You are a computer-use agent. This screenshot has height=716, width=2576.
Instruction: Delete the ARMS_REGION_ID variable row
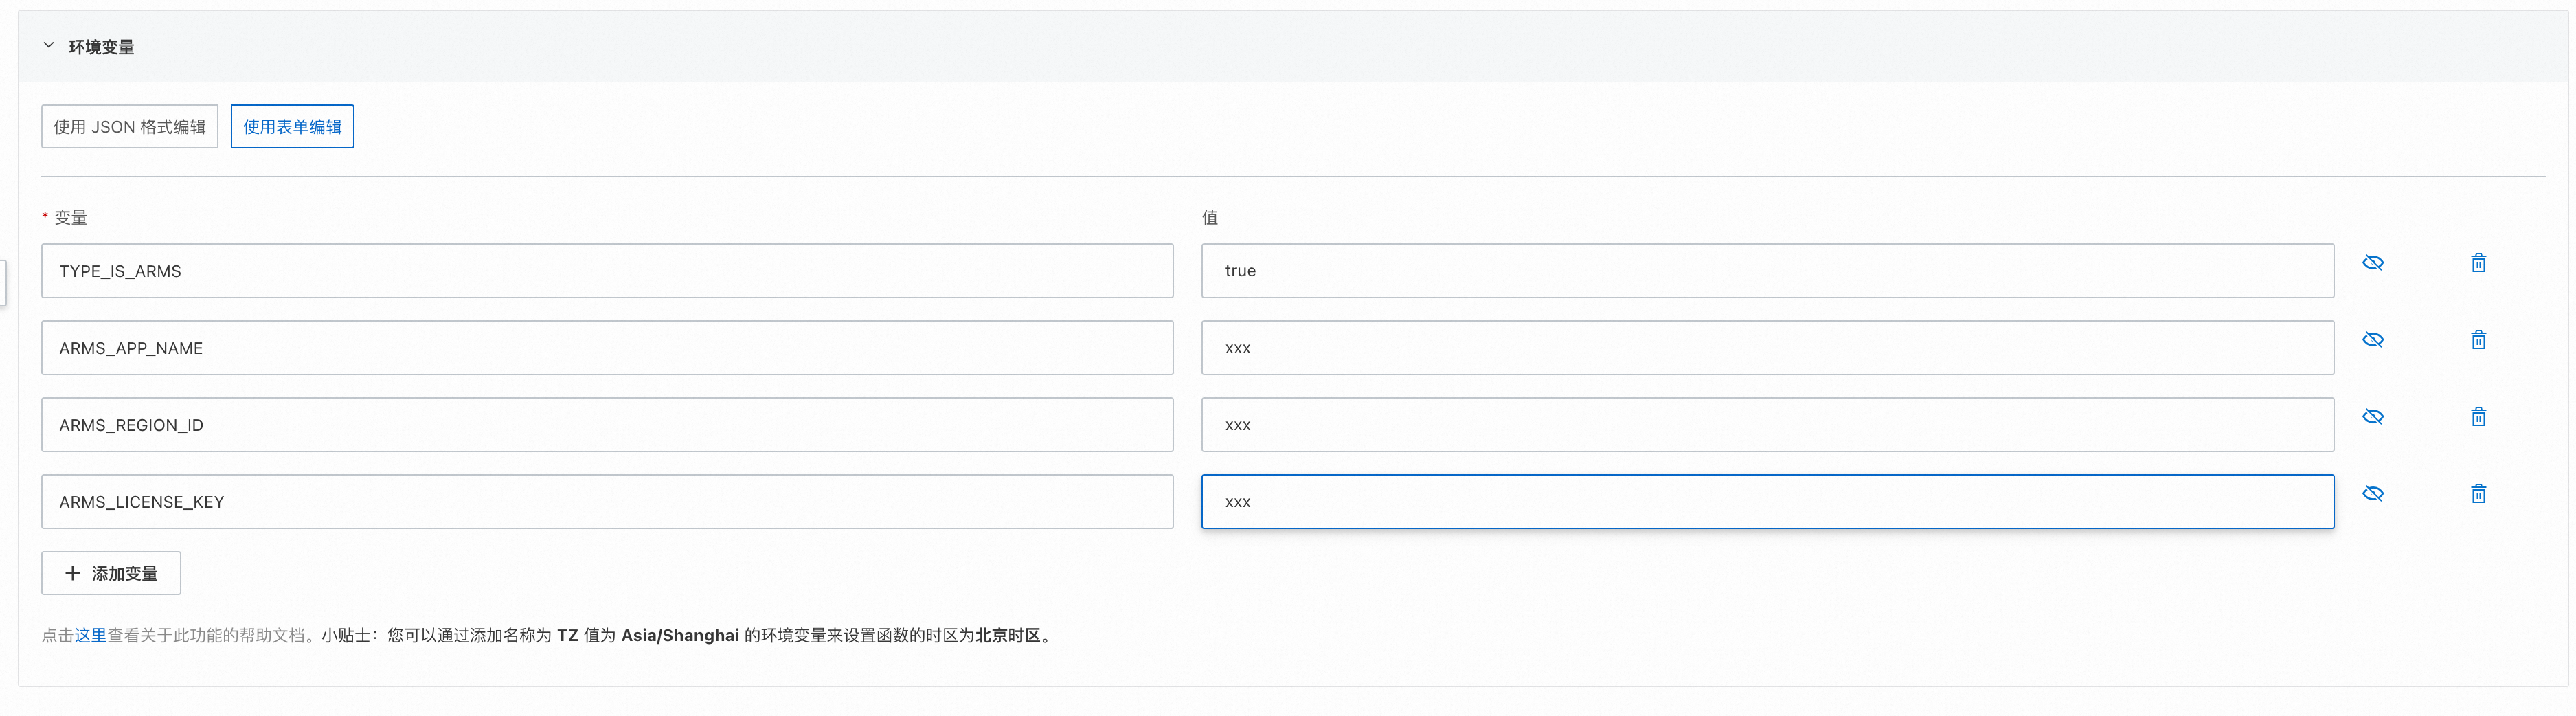click(x=2479, y=417)
